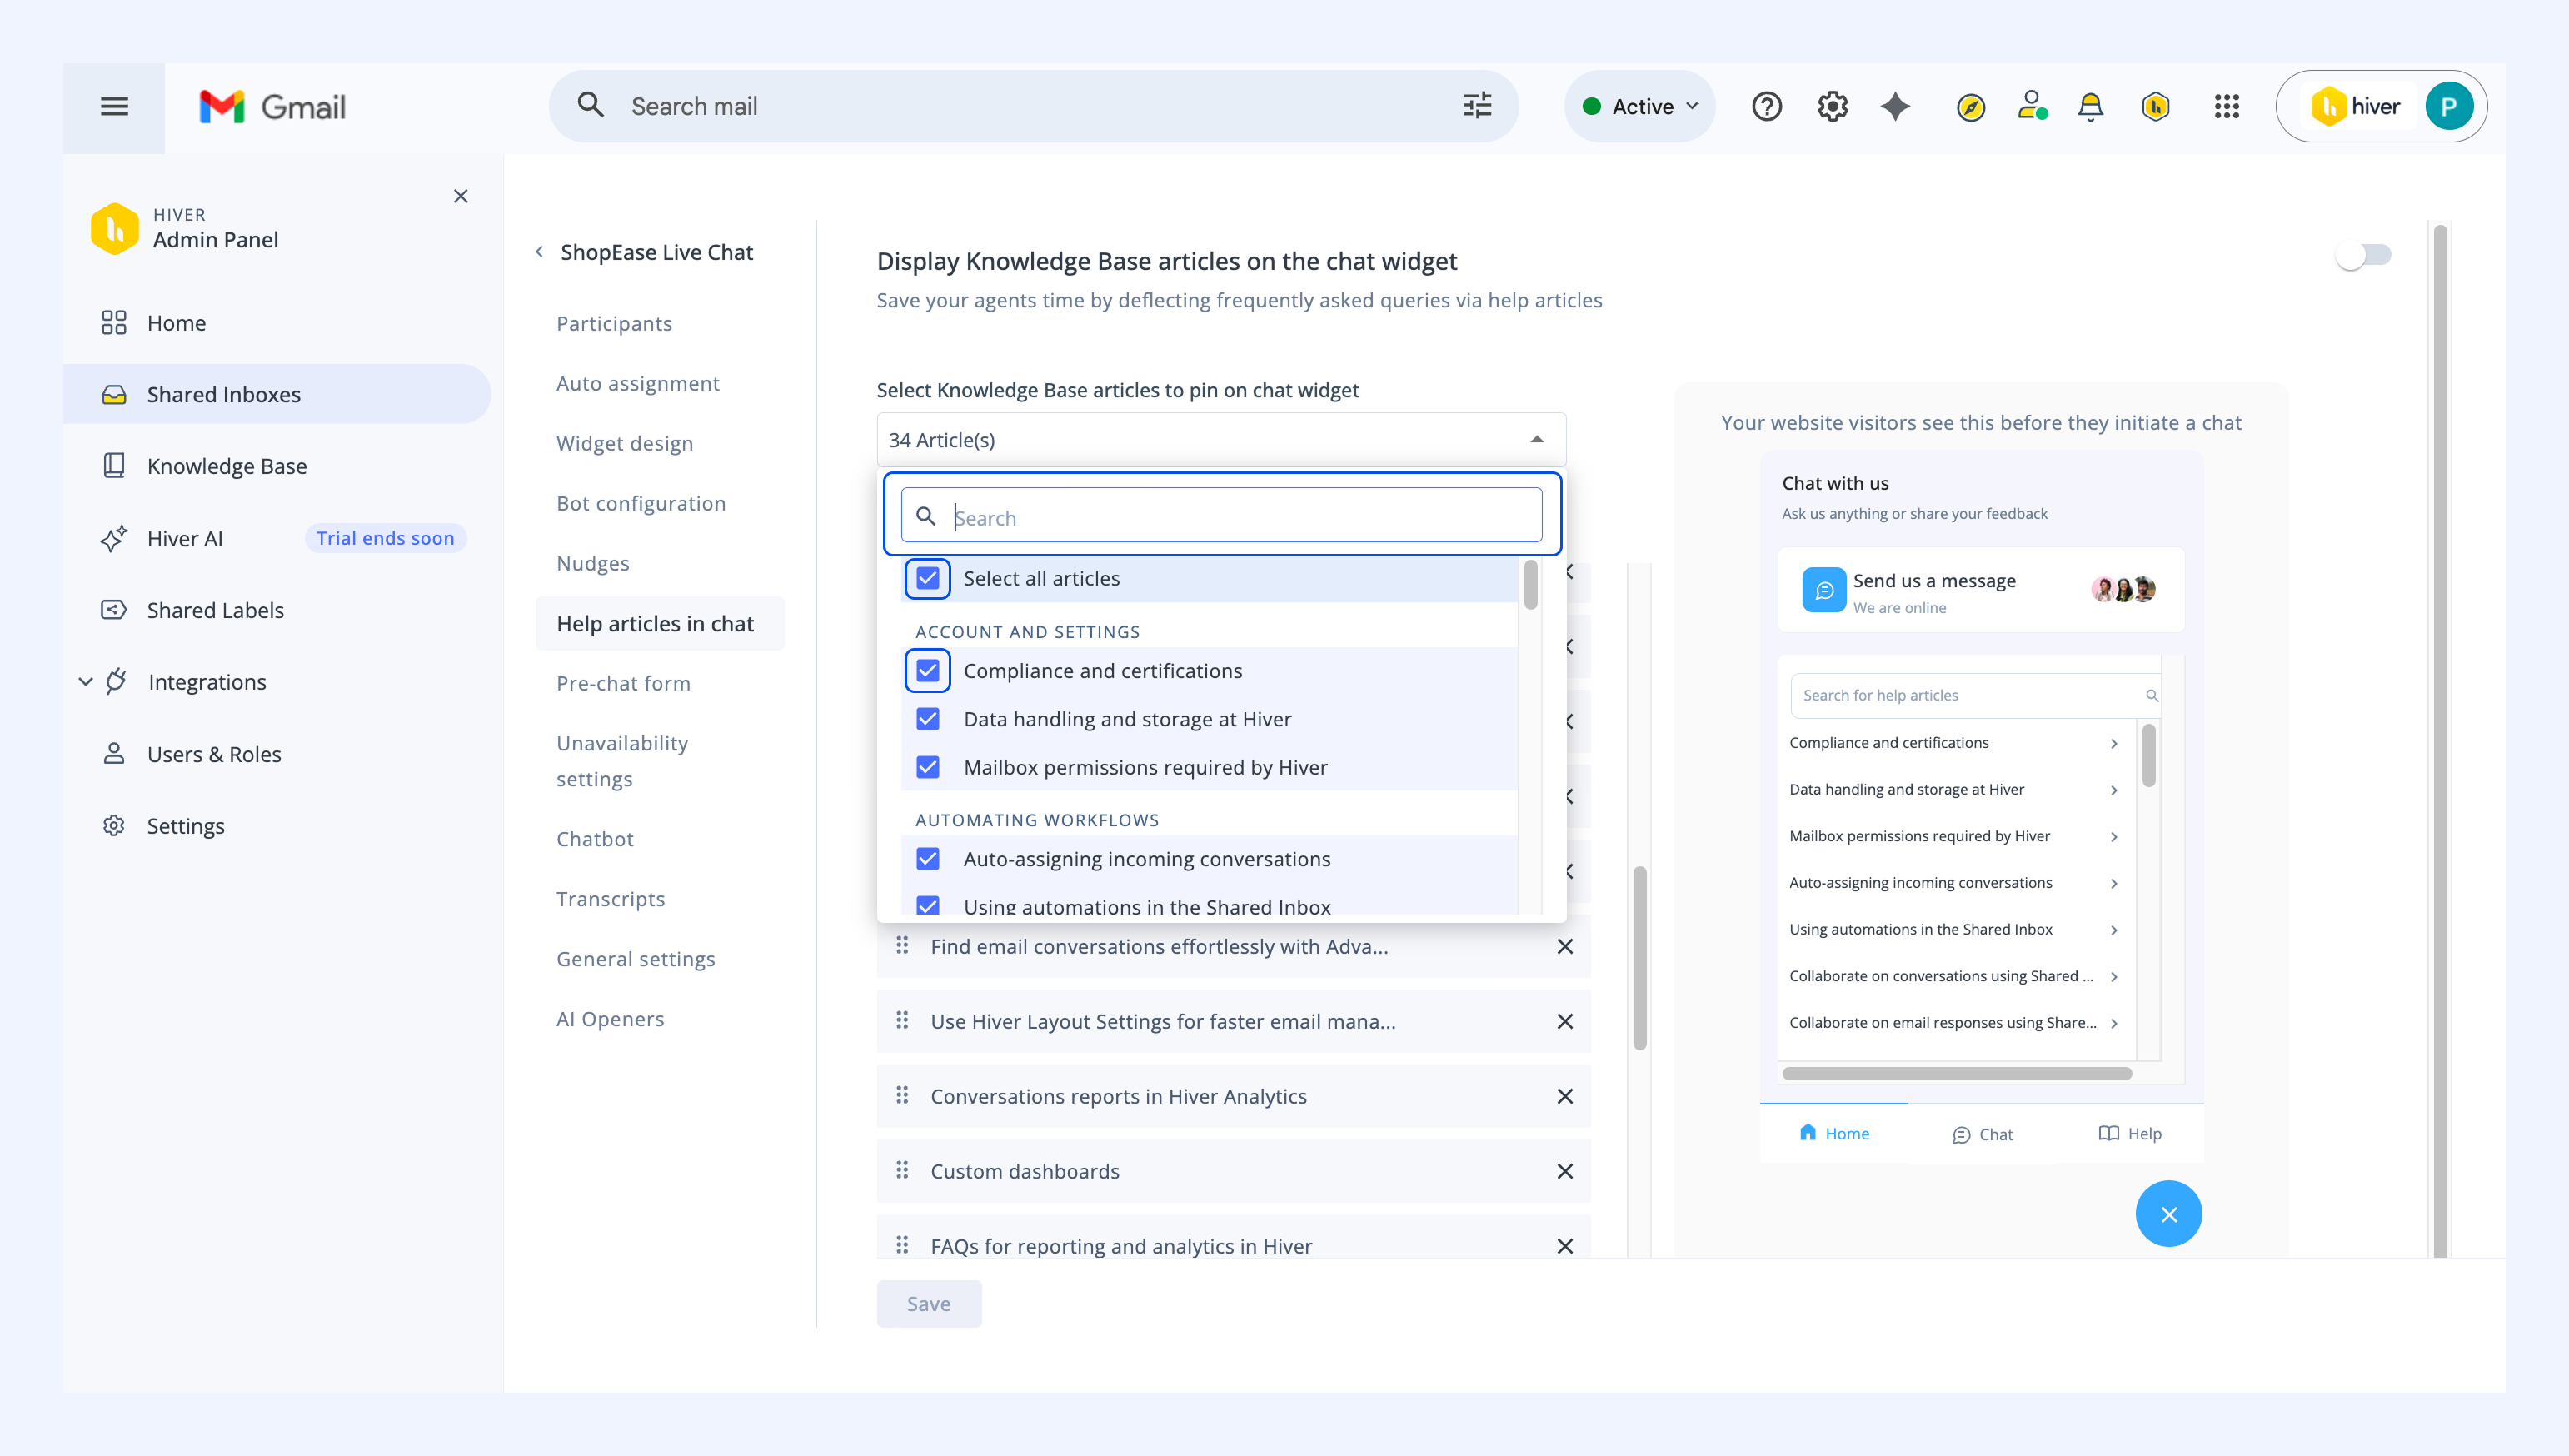Image resolution: width=2569 pixels, height=1456 pixels.
Task: Remove 'Custom dashboards' article
Action: tap(1565, 1171)
